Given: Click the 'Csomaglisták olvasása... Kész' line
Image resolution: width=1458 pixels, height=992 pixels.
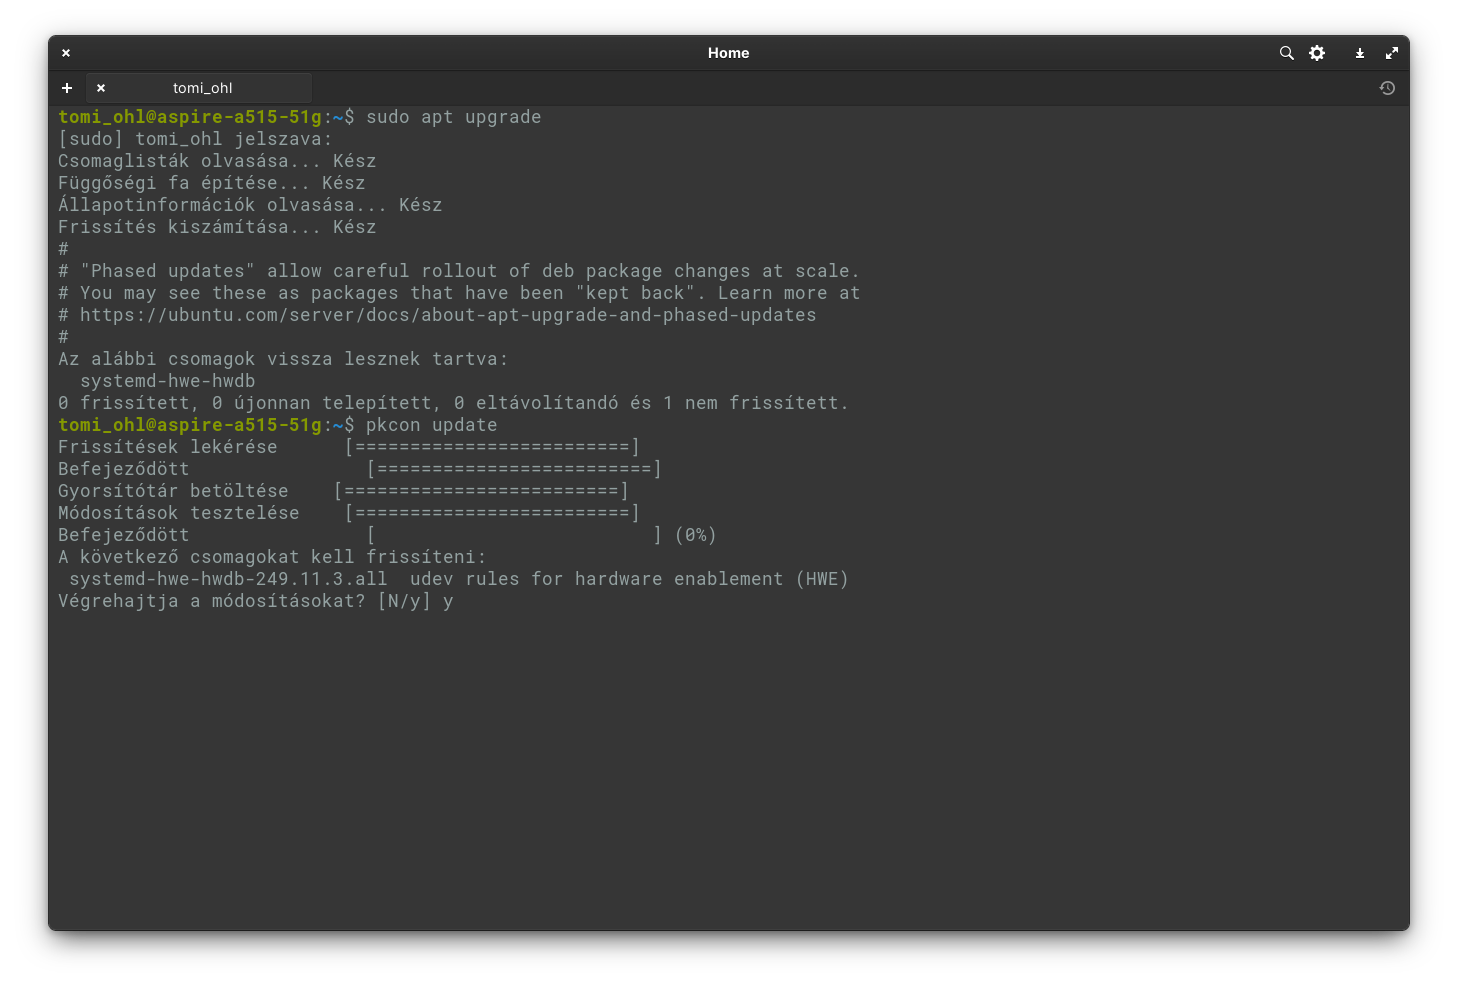Looking at the screenshot, I should [x=217, y=161].
